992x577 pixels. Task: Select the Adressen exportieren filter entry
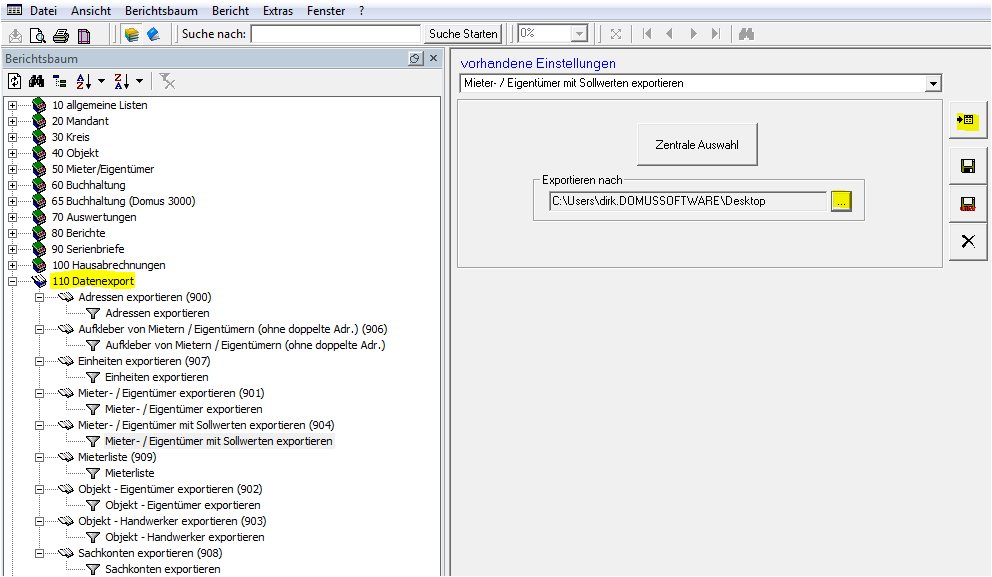point(157,313)
